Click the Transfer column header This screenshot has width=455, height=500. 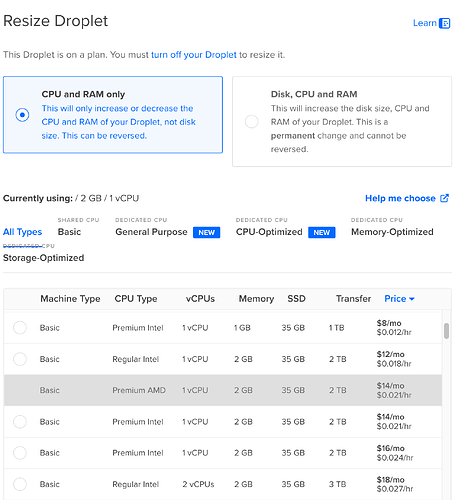[353, 299]
